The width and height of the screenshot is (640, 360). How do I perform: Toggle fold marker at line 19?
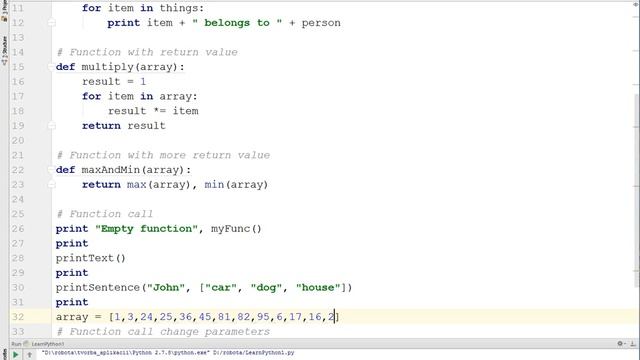click(x=51, y=126)
